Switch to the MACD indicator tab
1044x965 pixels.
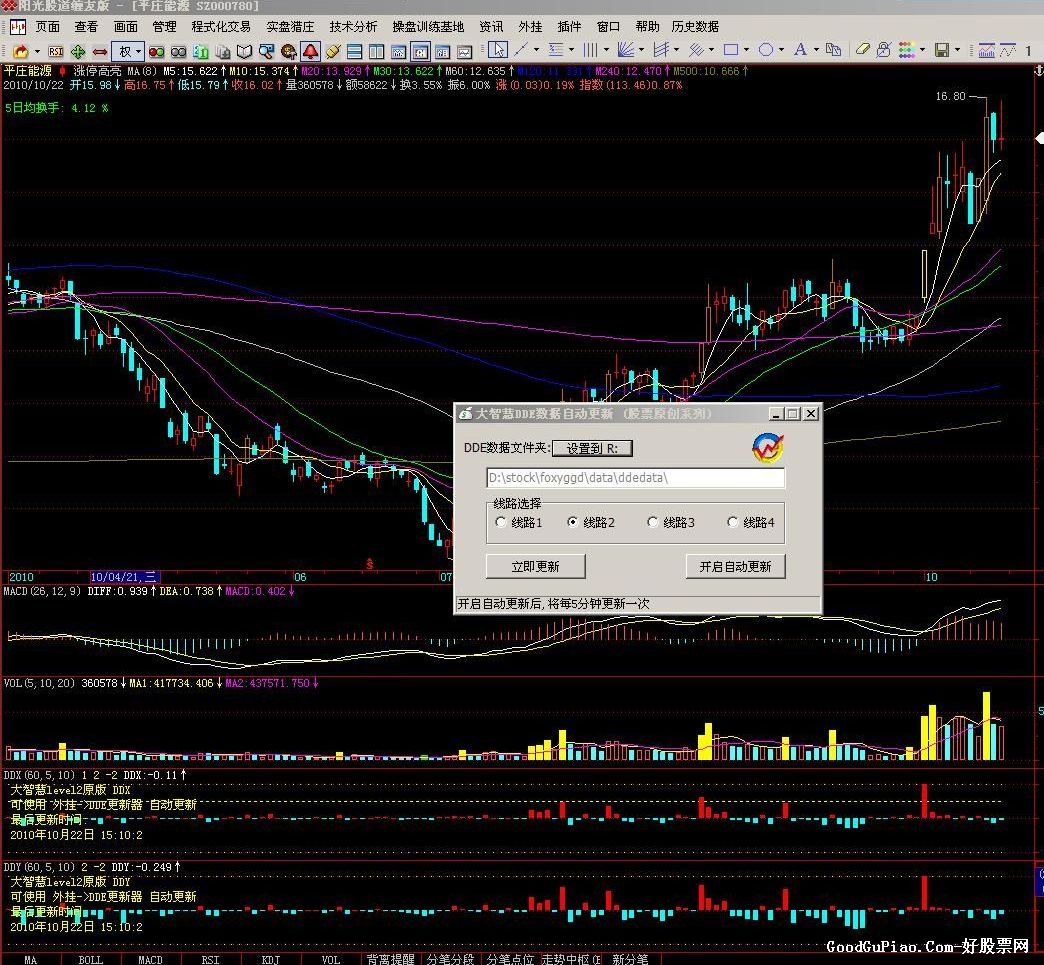(x=150, y=960)
